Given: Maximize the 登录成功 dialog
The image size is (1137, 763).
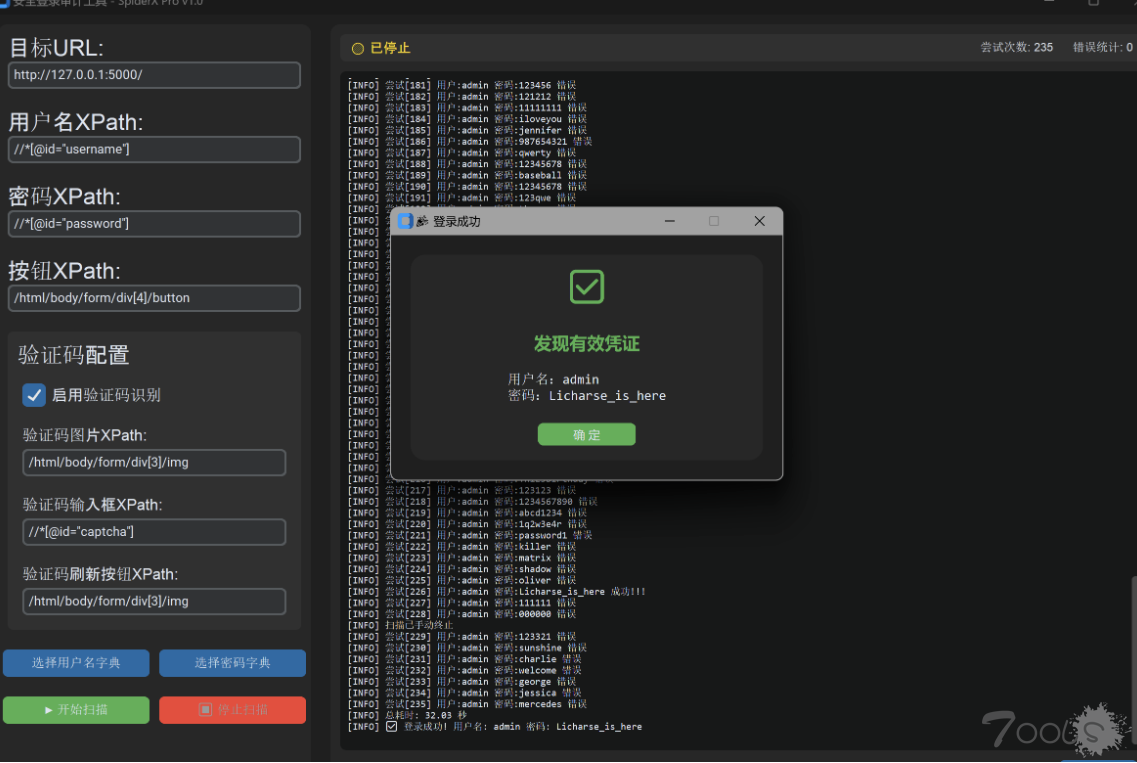Looking at the screenshot, I should 714,221.
